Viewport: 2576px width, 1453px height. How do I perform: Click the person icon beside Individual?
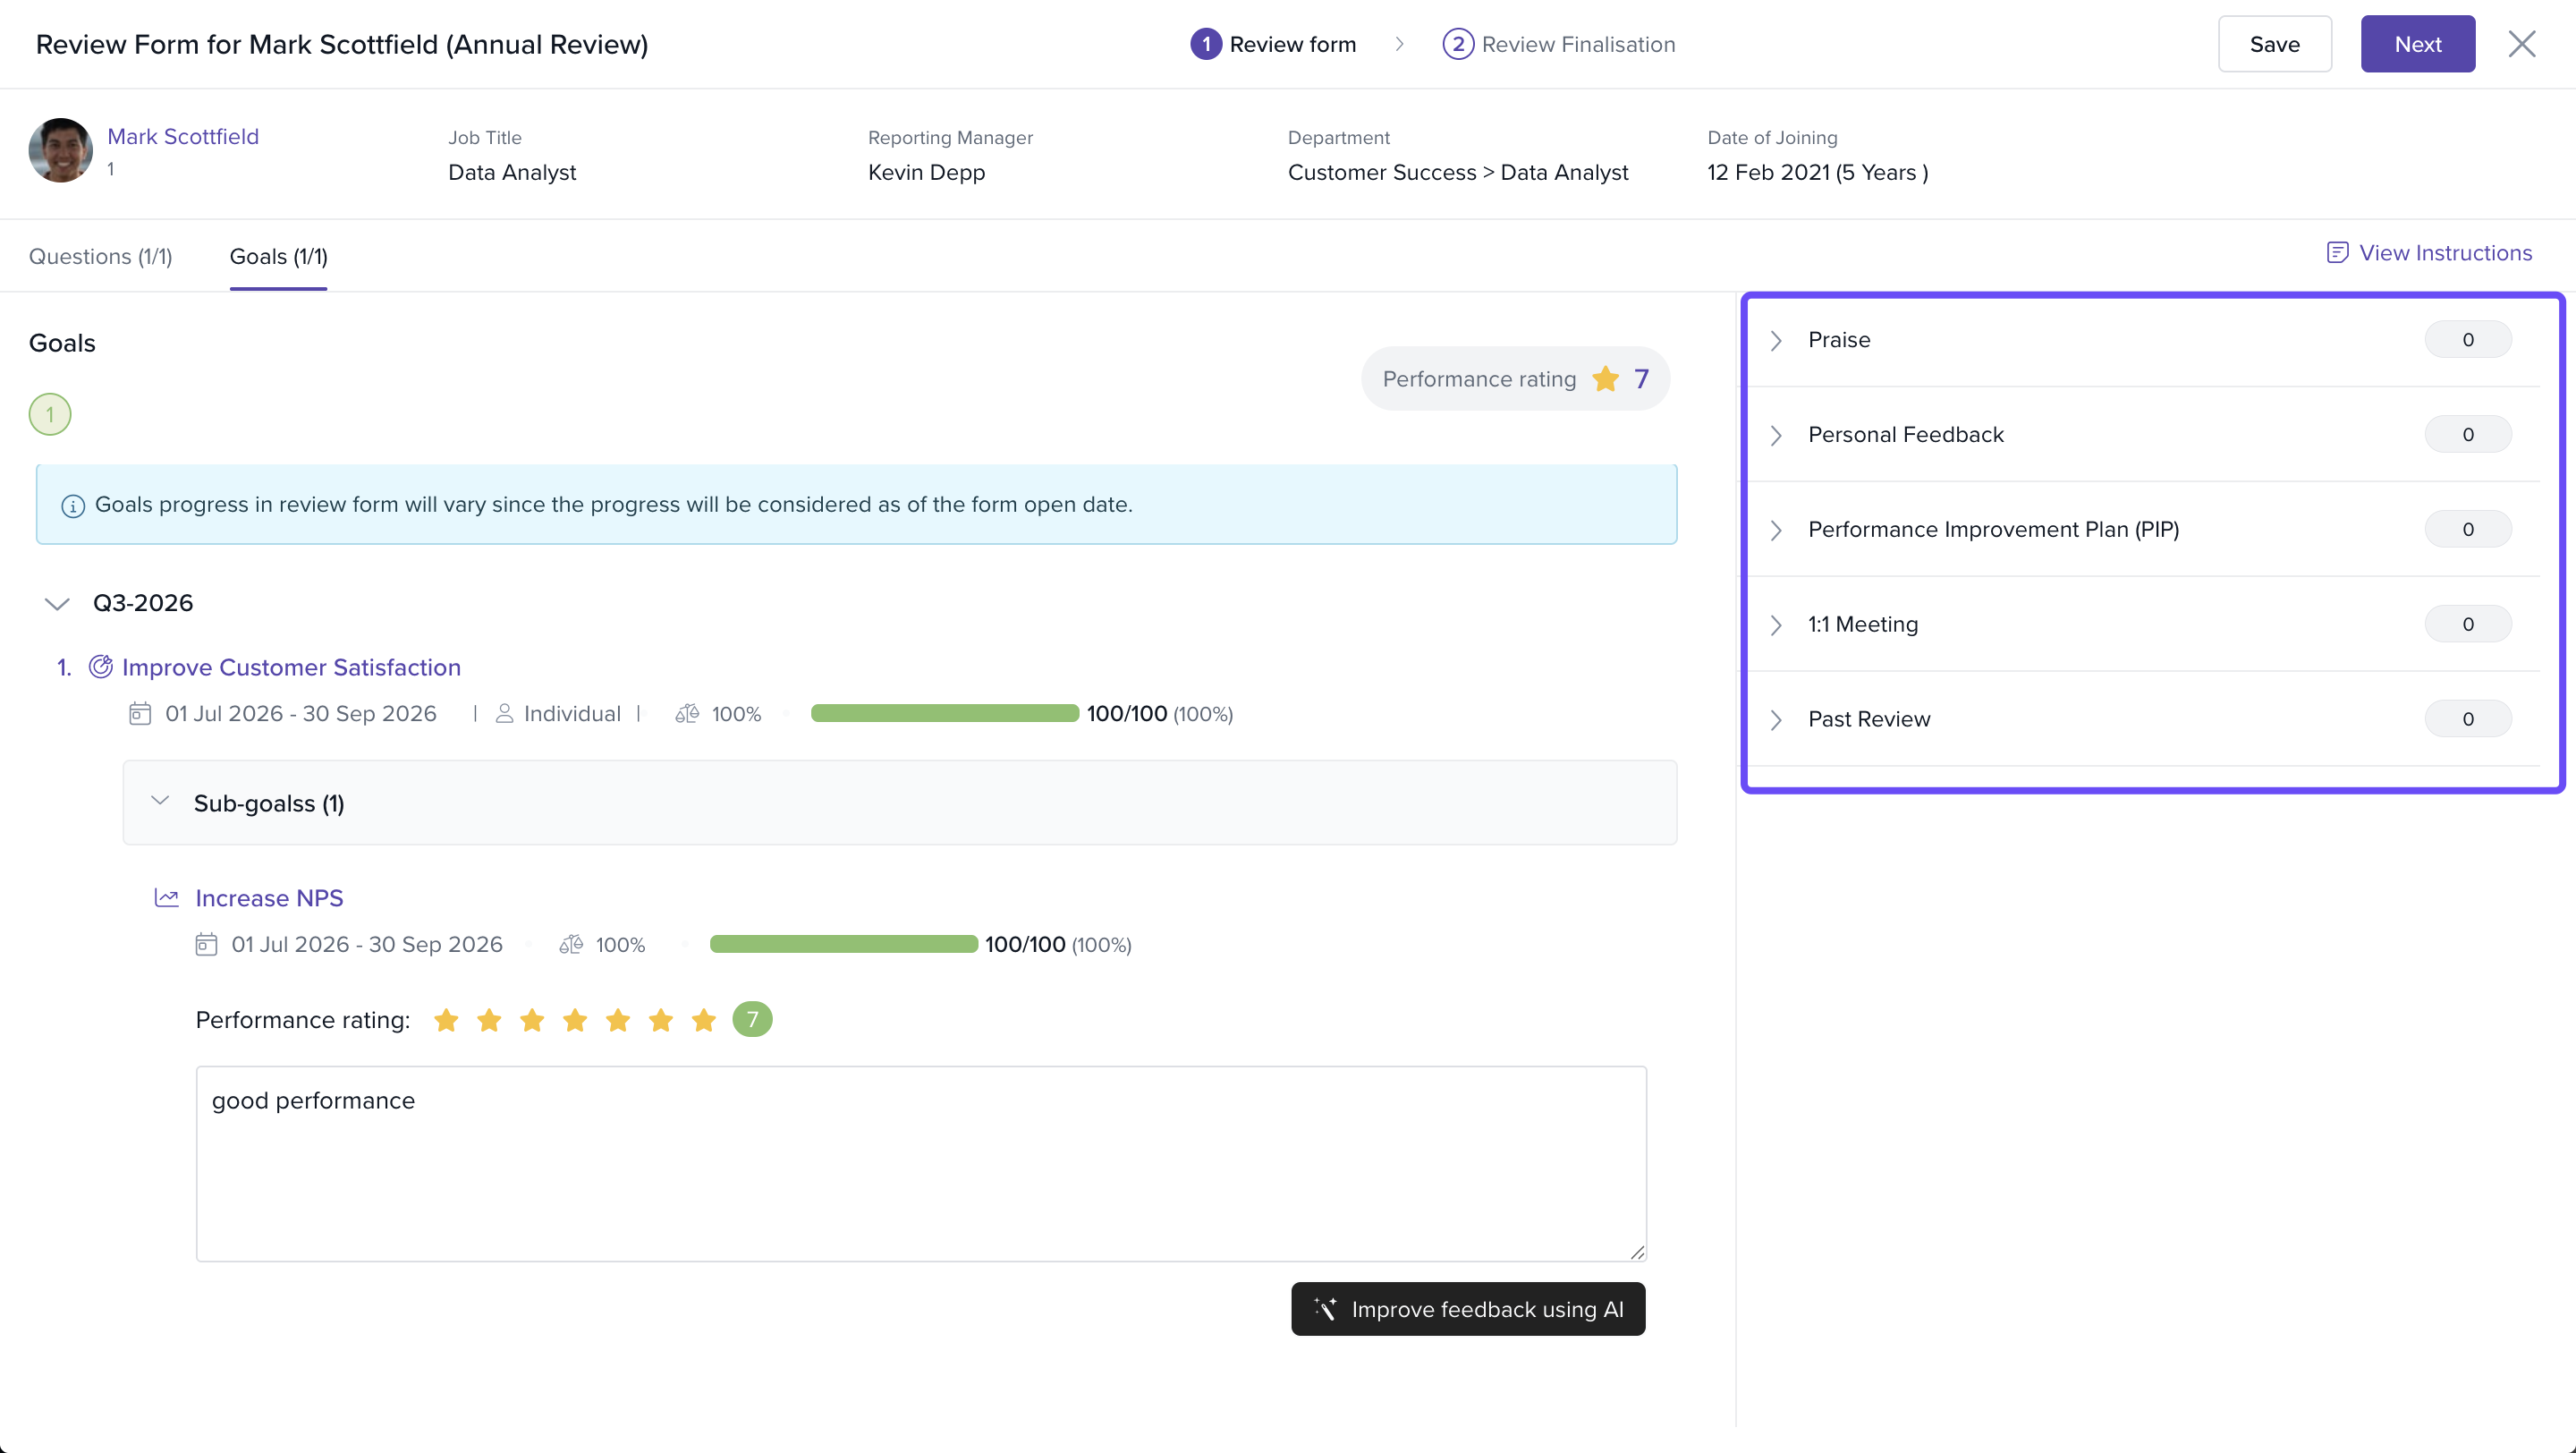click(505, 714)
